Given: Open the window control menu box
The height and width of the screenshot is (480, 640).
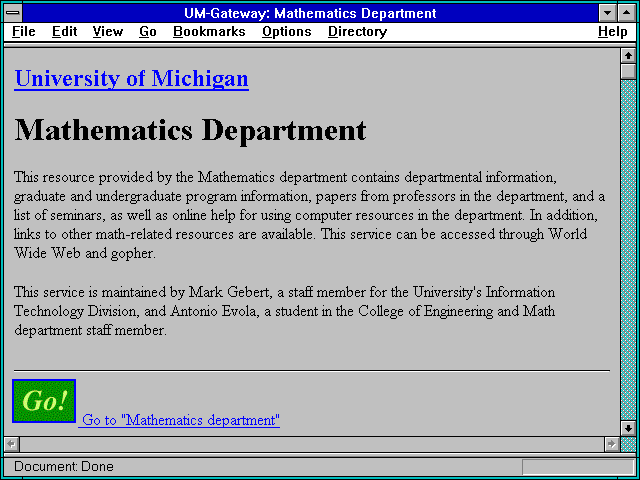Looking at the screenshot, I should (13, 13).
